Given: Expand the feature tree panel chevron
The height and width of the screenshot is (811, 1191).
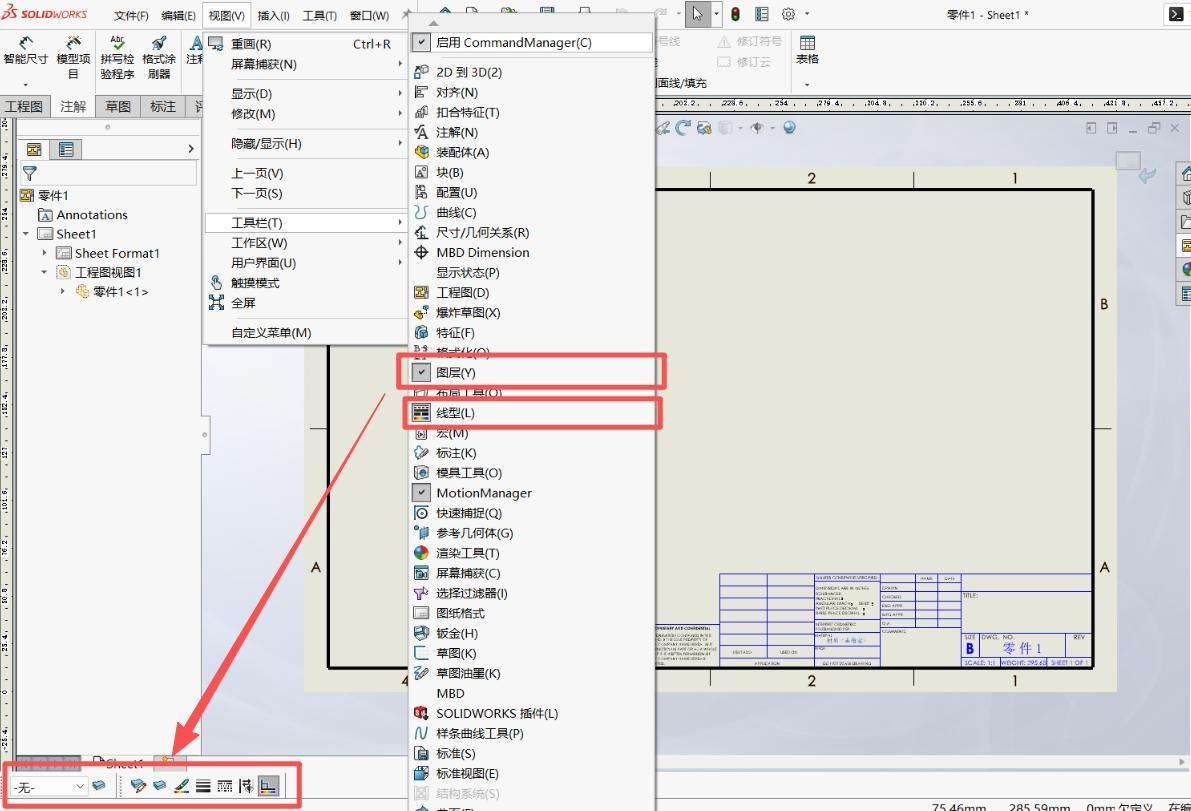Looking at the screenshot, I should 191,149.
